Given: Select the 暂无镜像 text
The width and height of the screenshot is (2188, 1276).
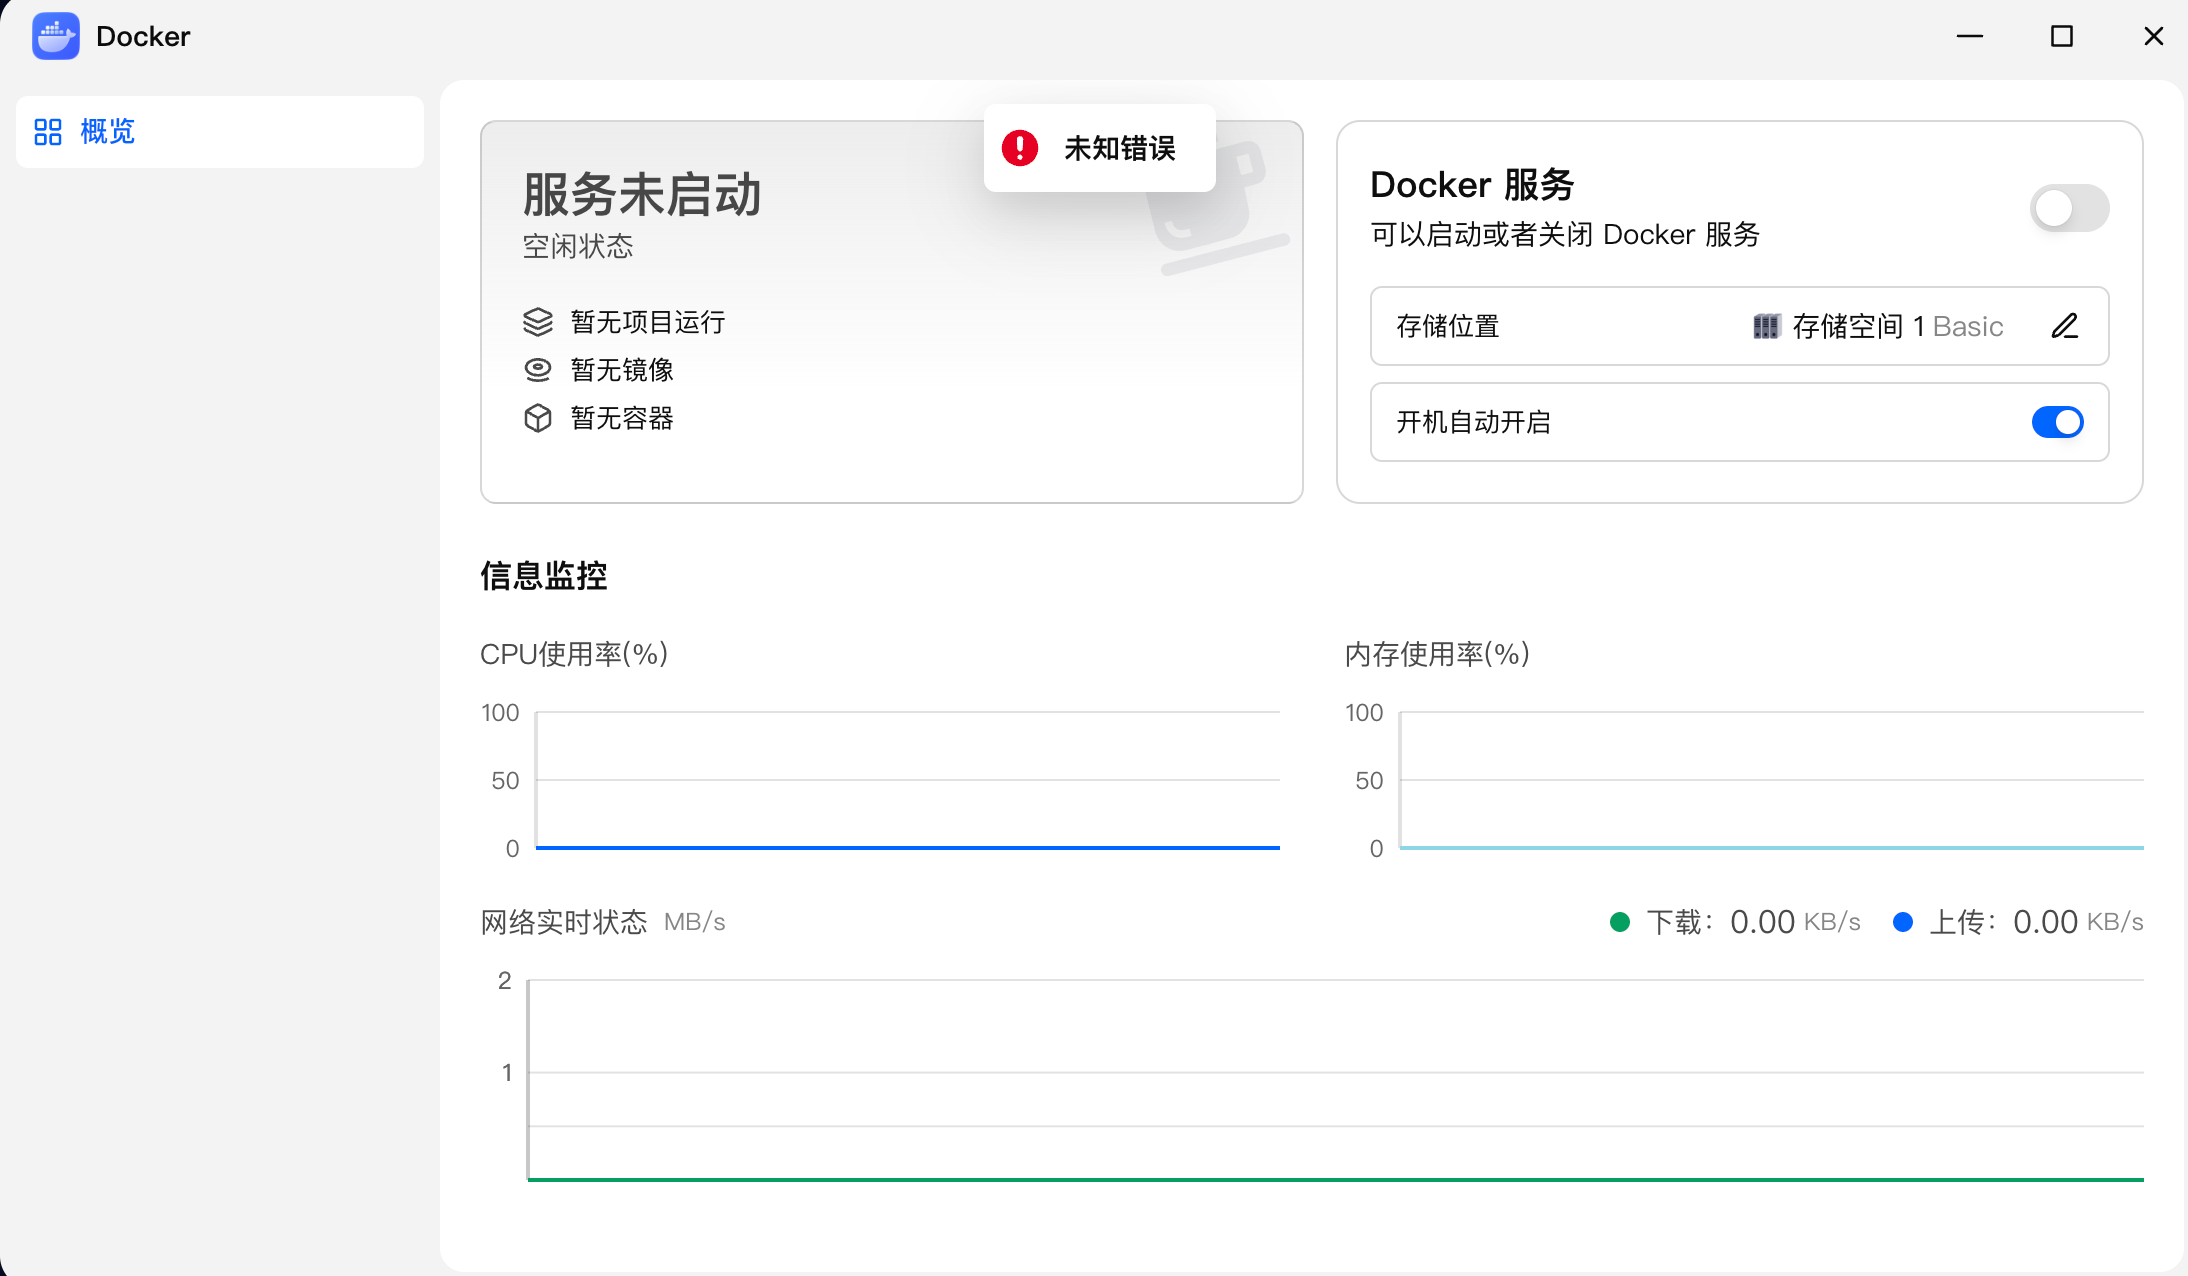Looking at the screenshot, I should [622, 370].
